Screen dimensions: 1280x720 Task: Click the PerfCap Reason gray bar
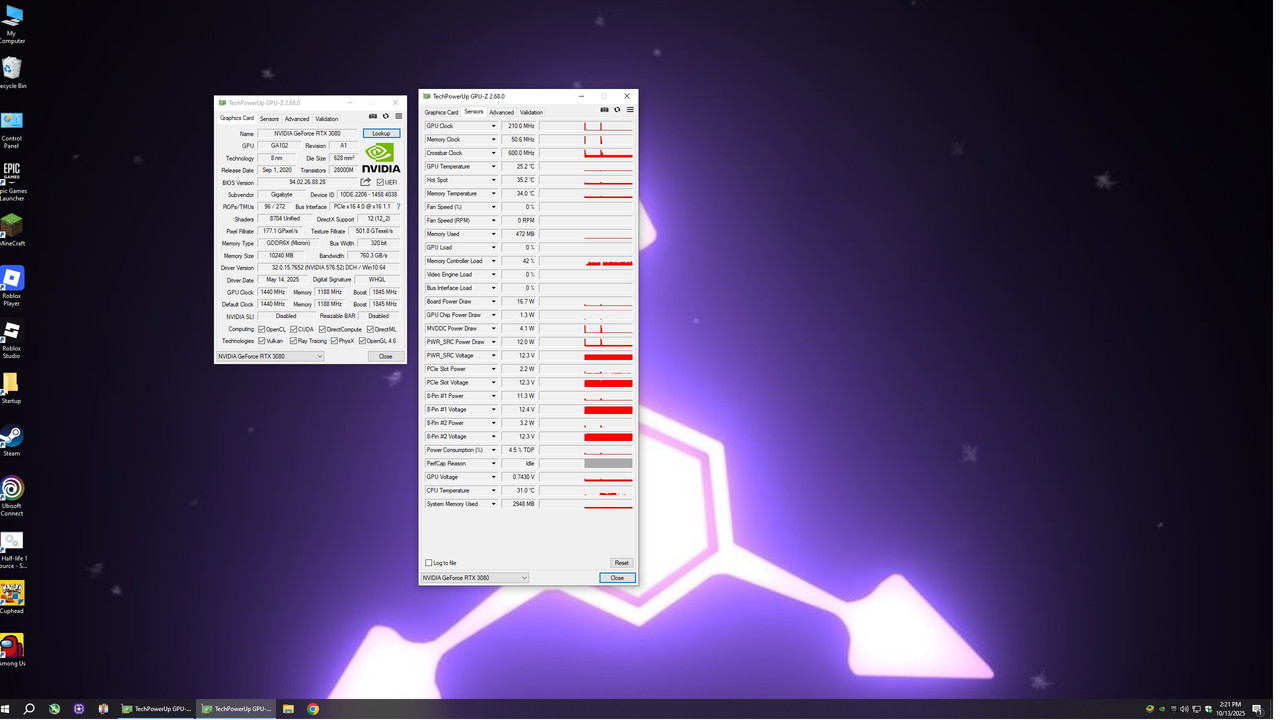(608, 464)
